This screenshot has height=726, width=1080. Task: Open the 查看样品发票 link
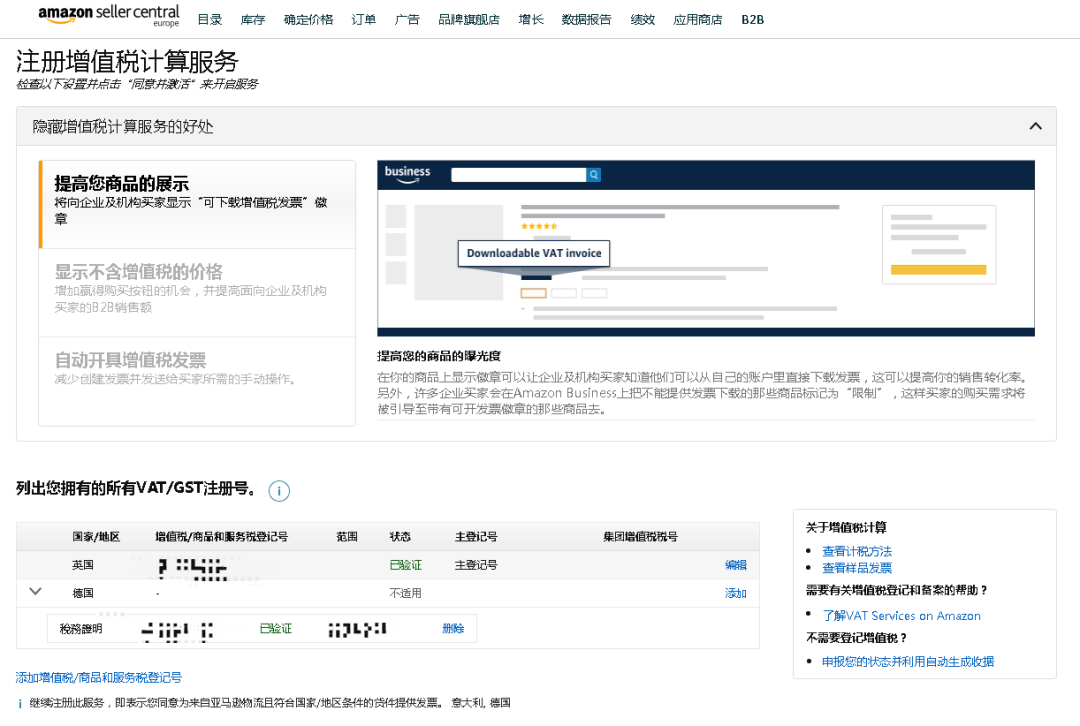pyautogui.click(x=857, y=567)
